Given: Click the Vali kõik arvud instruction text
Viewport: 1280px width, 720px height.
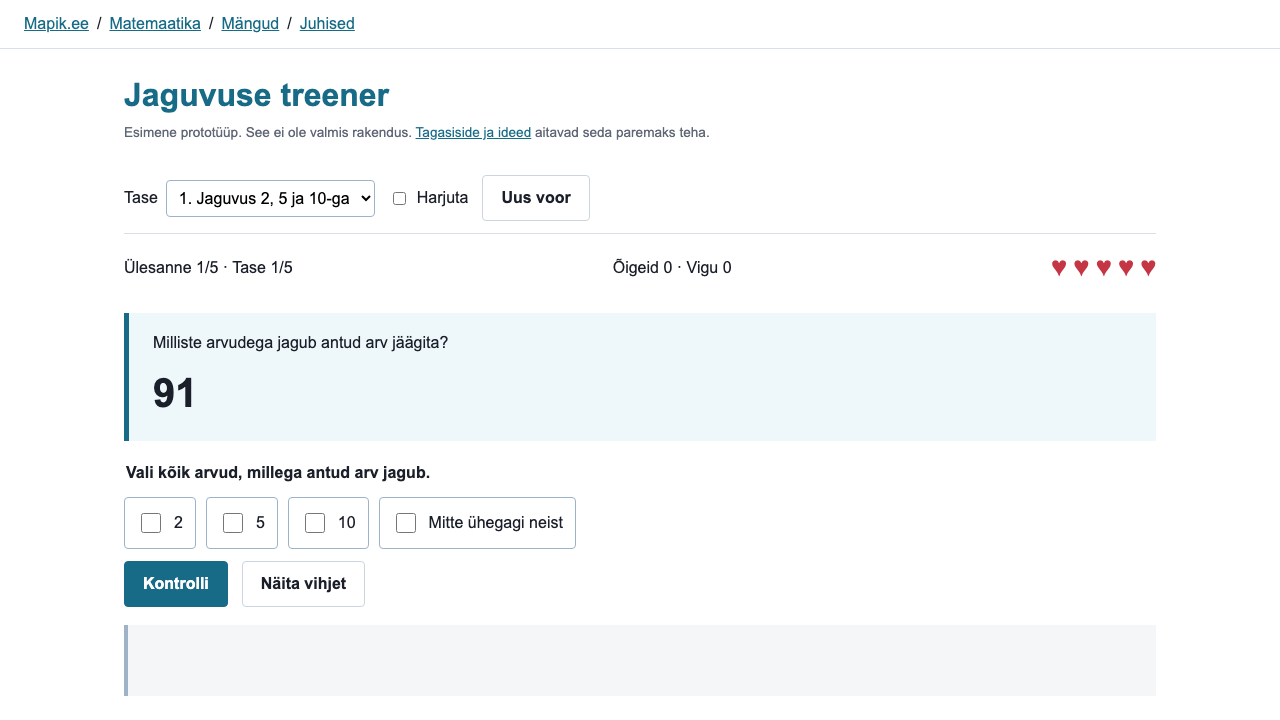Looking at the screenshot, I should (278, 472).
